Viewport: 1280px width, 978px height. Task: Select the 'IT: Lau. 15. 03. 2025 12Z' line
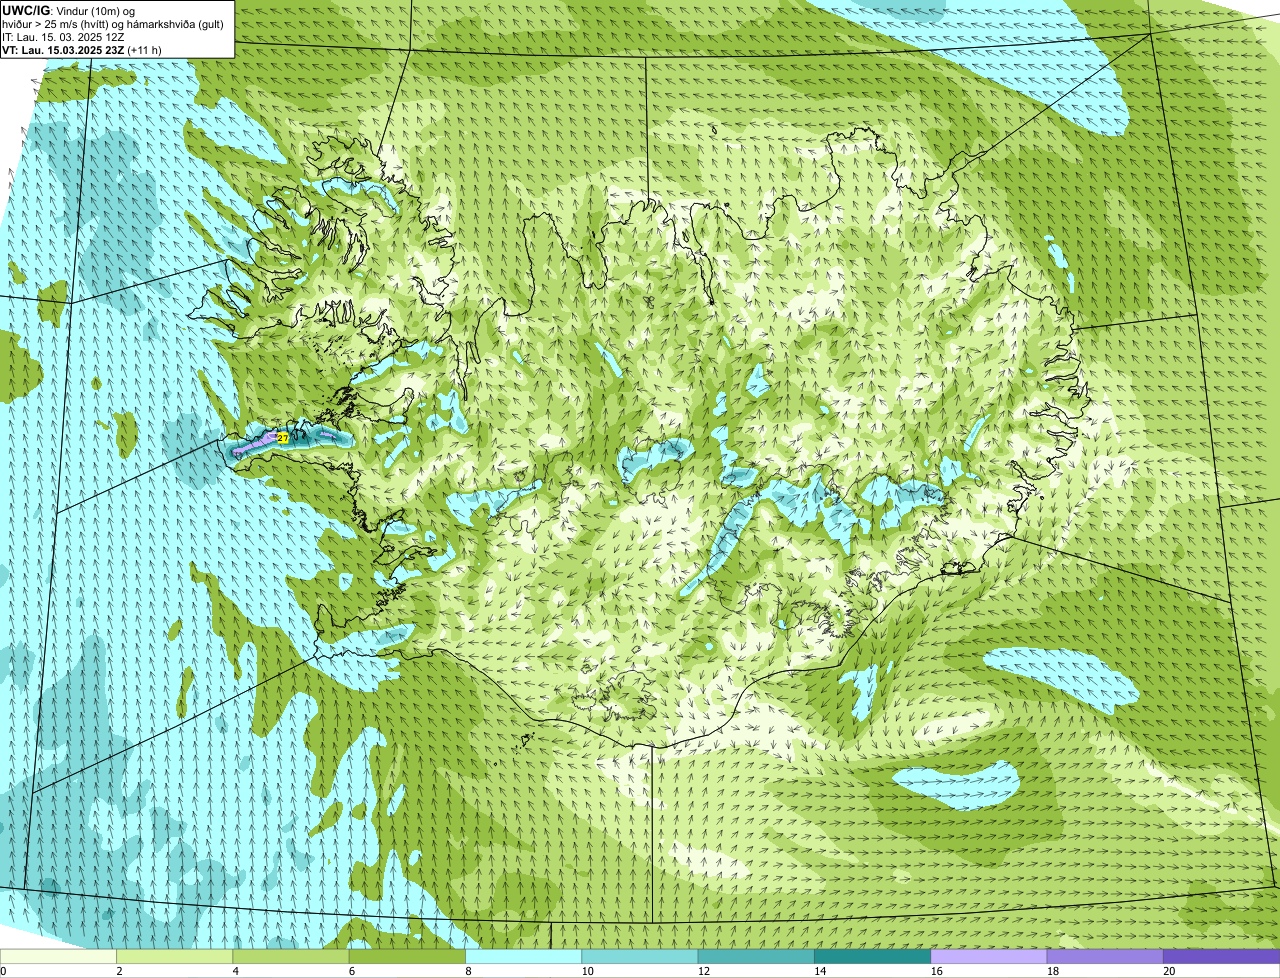click(x=64, y=37)
